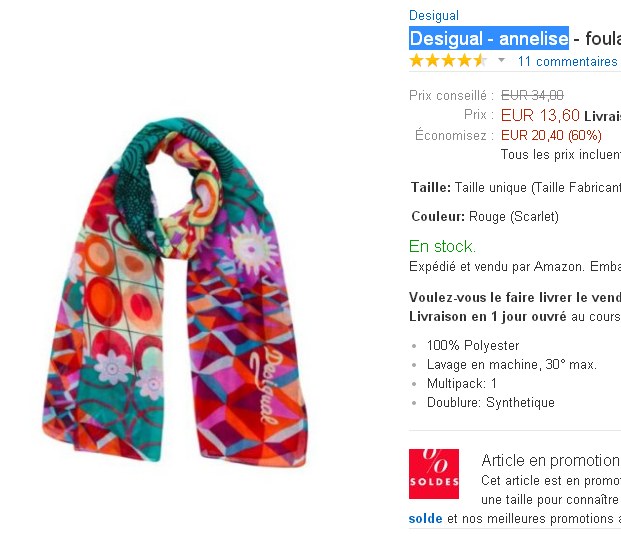Expand the rating breakdown dropdown arrow
This screenshot has height=537, width=621.
click(501, 60)
